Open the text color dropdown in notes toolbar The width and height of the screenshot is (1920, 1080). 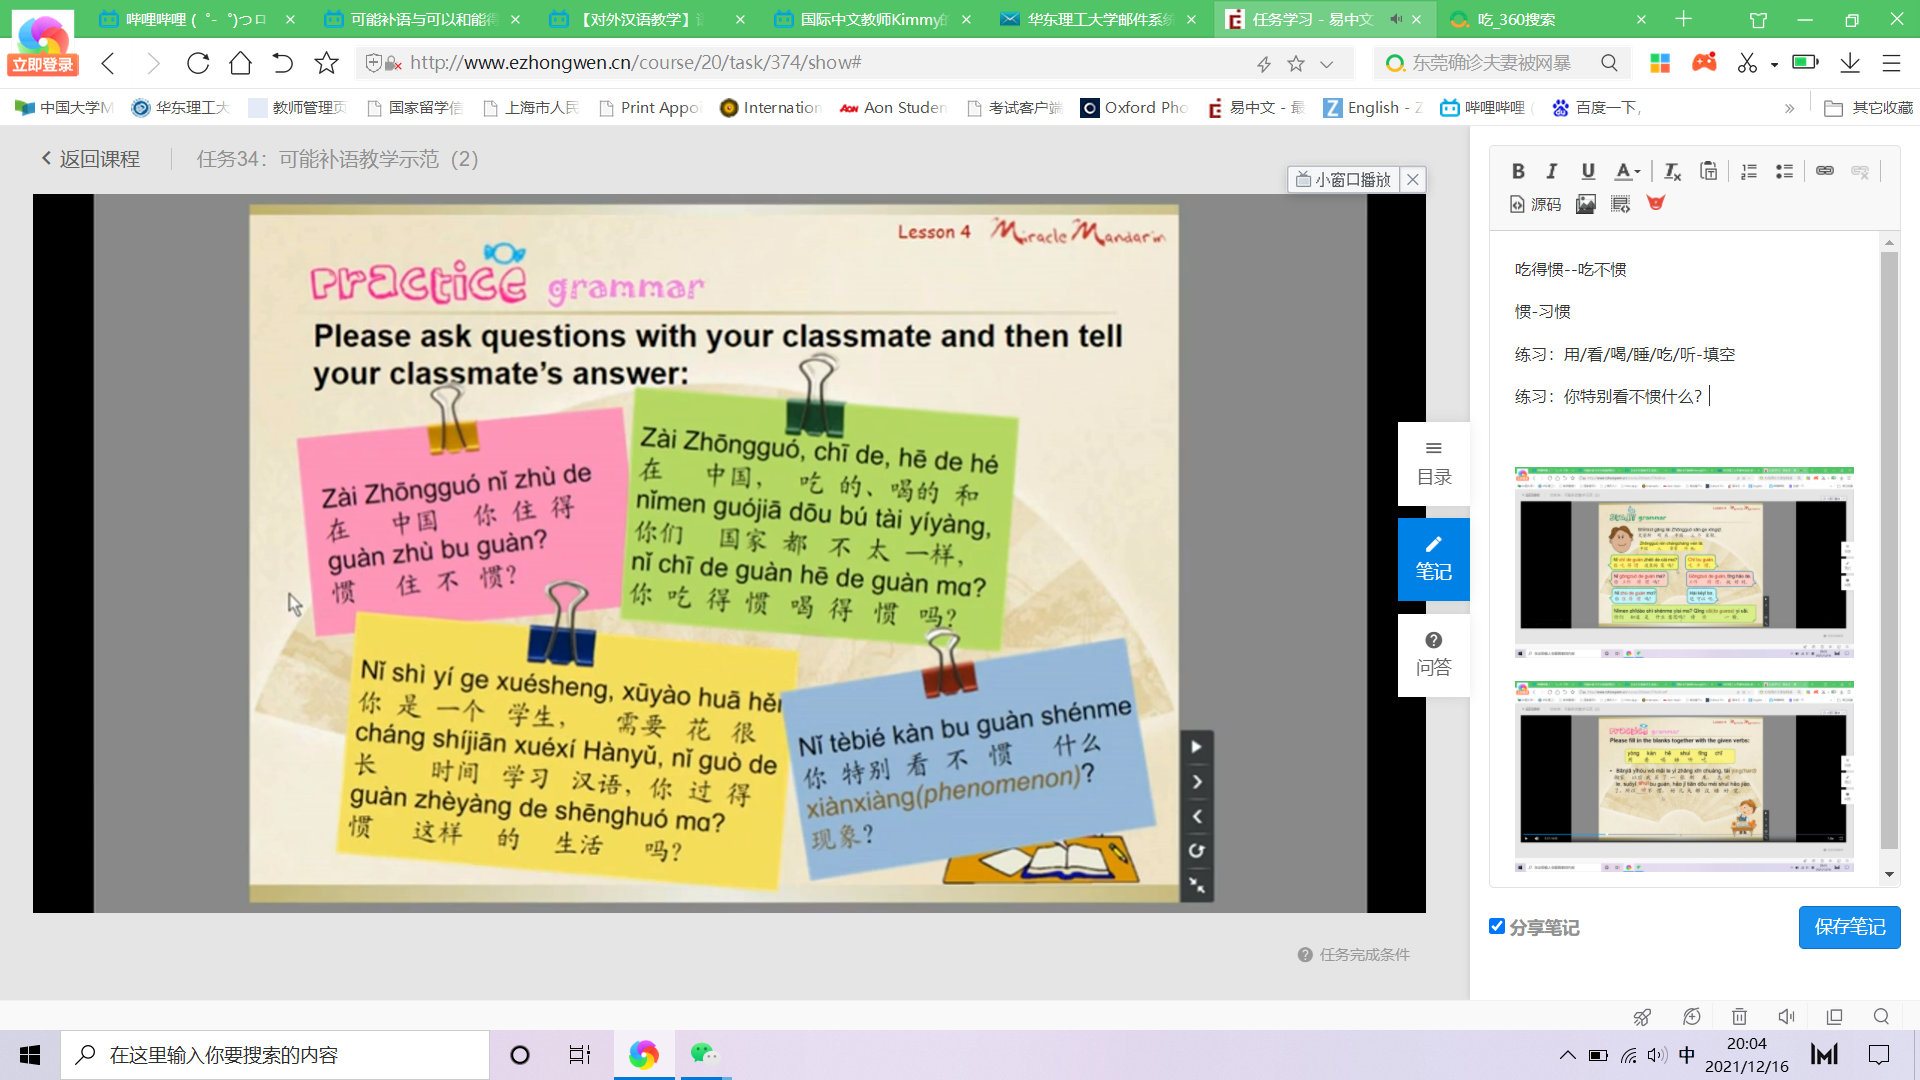tap(1627, 171)
